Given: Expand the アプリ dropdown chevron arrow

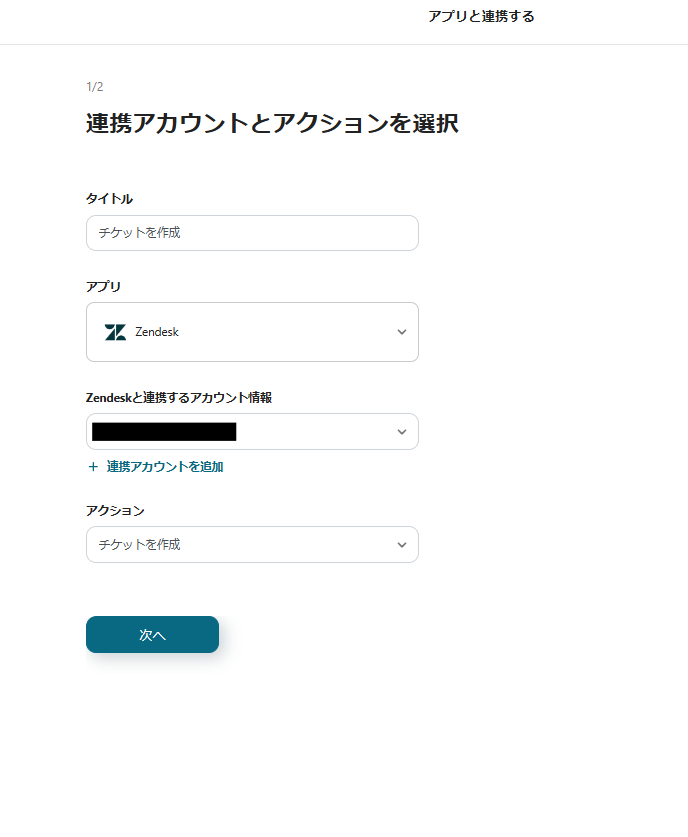Looking at the screenshot, I should pos(401,332).
